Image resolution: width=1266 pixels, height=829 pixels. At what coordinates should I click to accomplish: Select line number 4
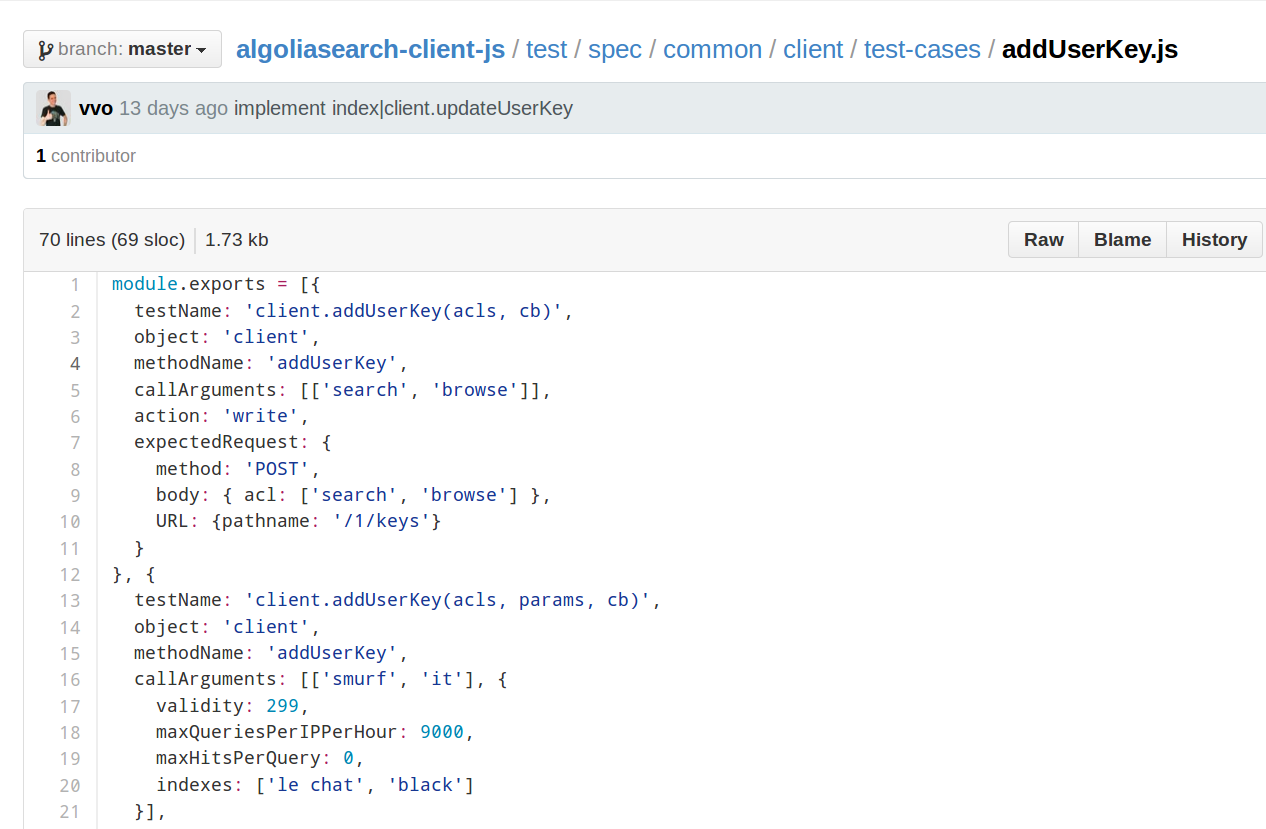tap(75, 364)
